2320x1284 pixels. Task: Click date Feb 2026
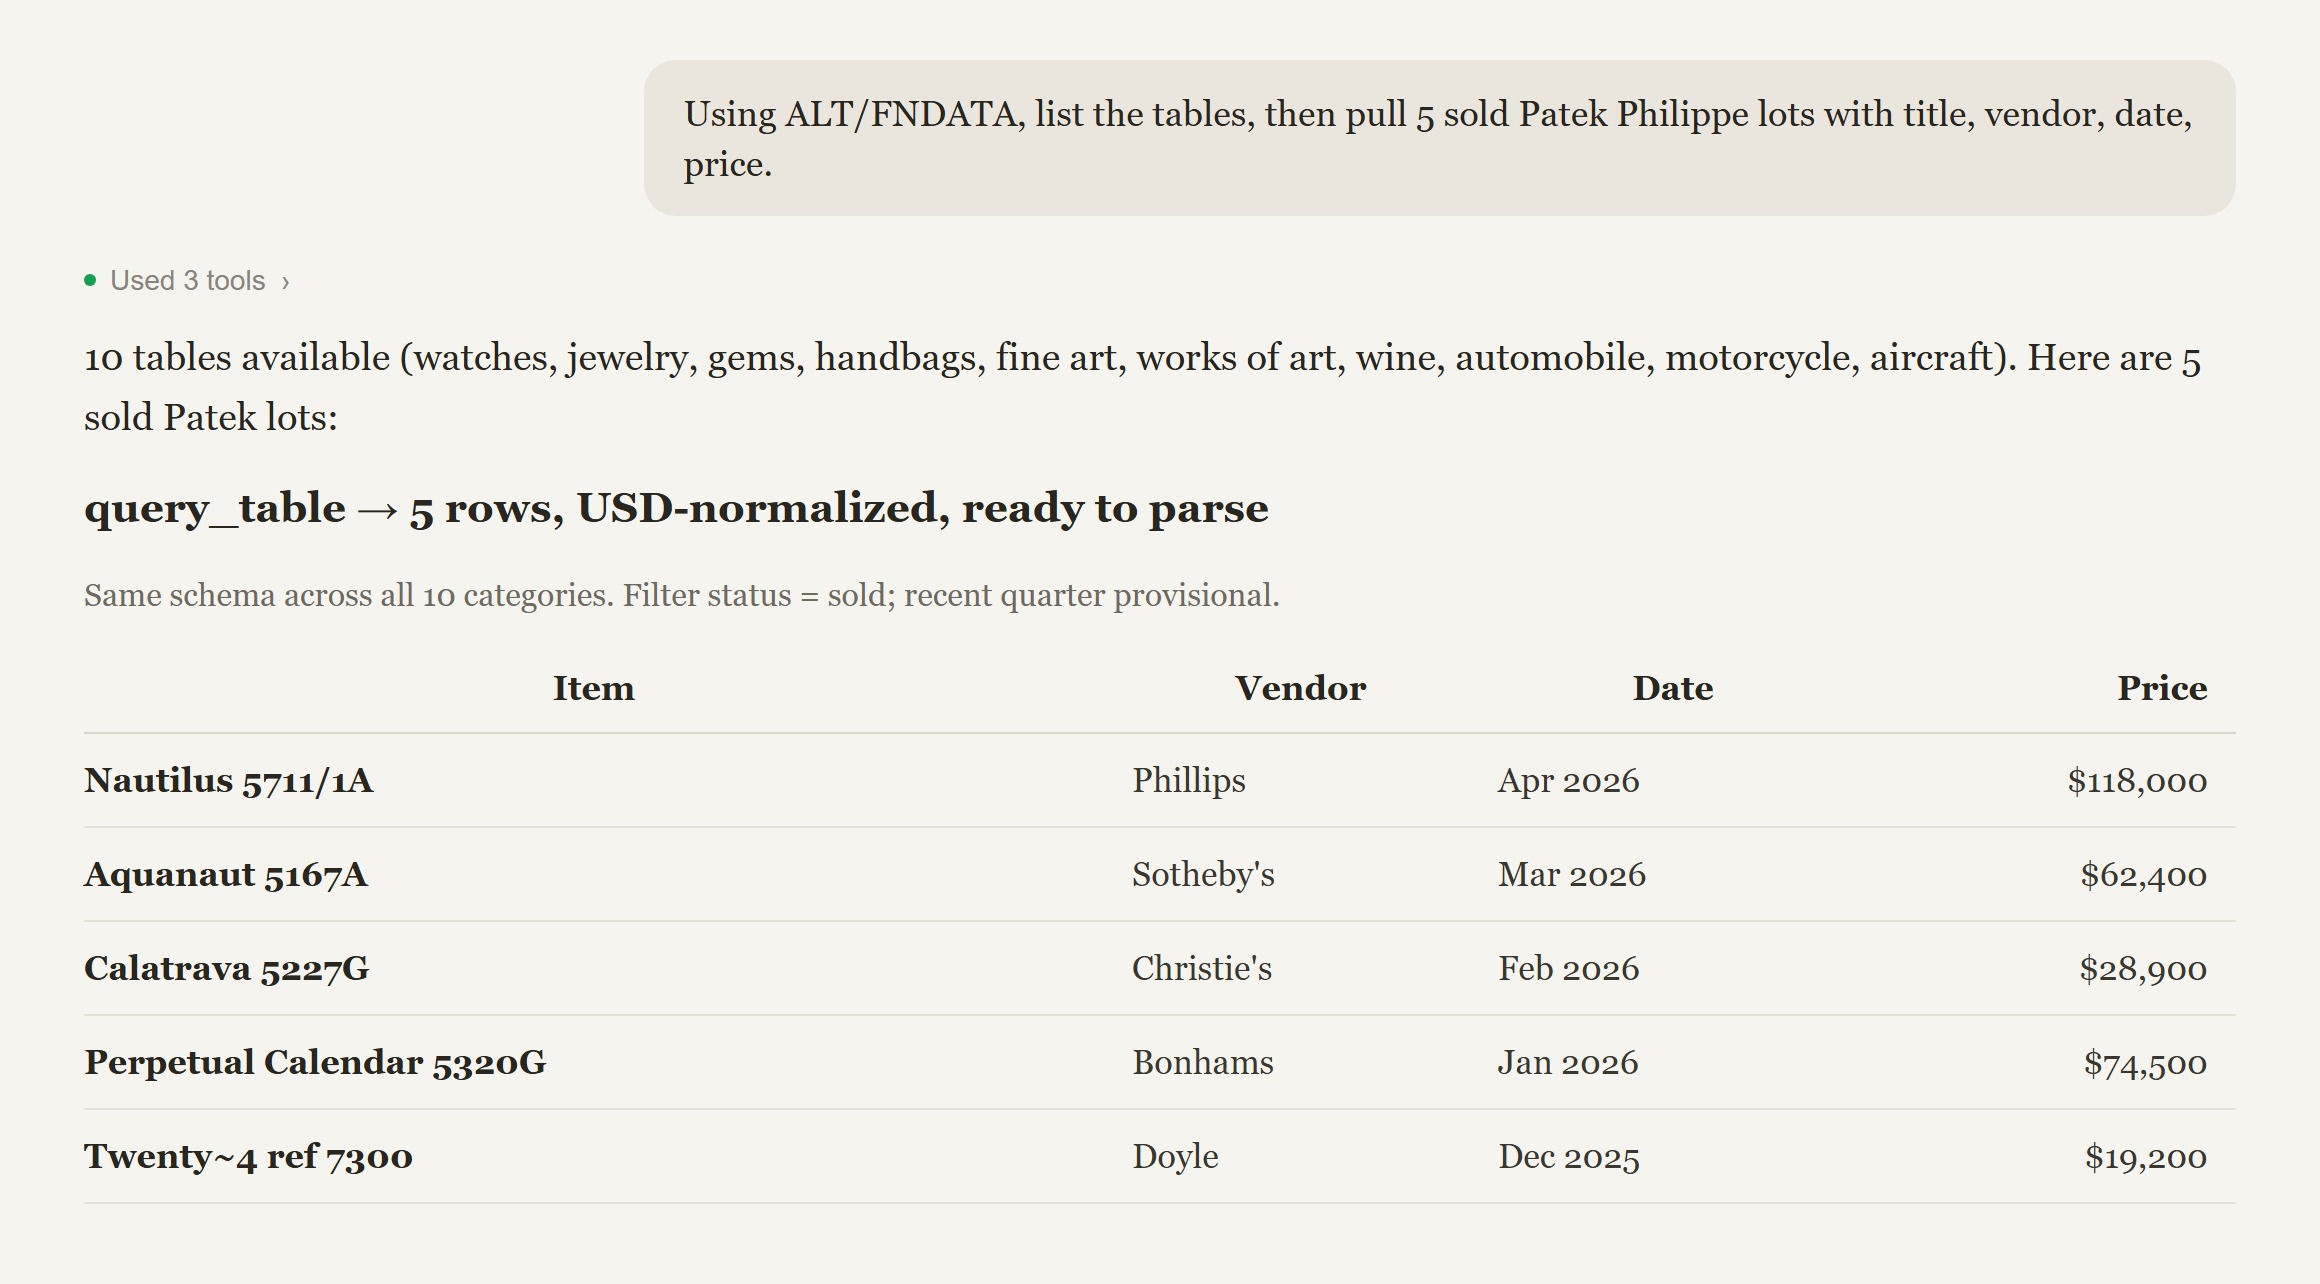pyautogui.click(x=1568, y=968)
